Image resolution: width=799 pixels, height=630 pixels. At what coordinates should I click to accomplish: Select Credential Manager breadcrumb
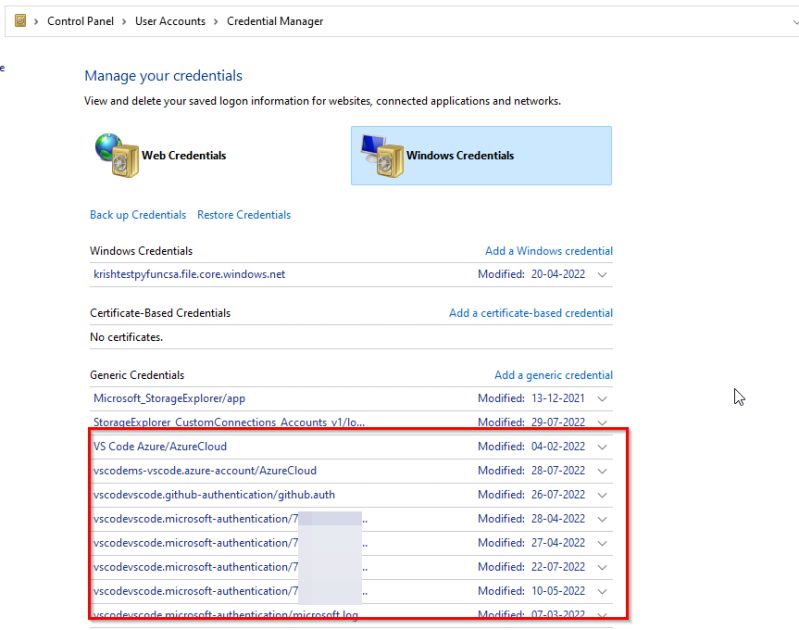tap(275, 21)
